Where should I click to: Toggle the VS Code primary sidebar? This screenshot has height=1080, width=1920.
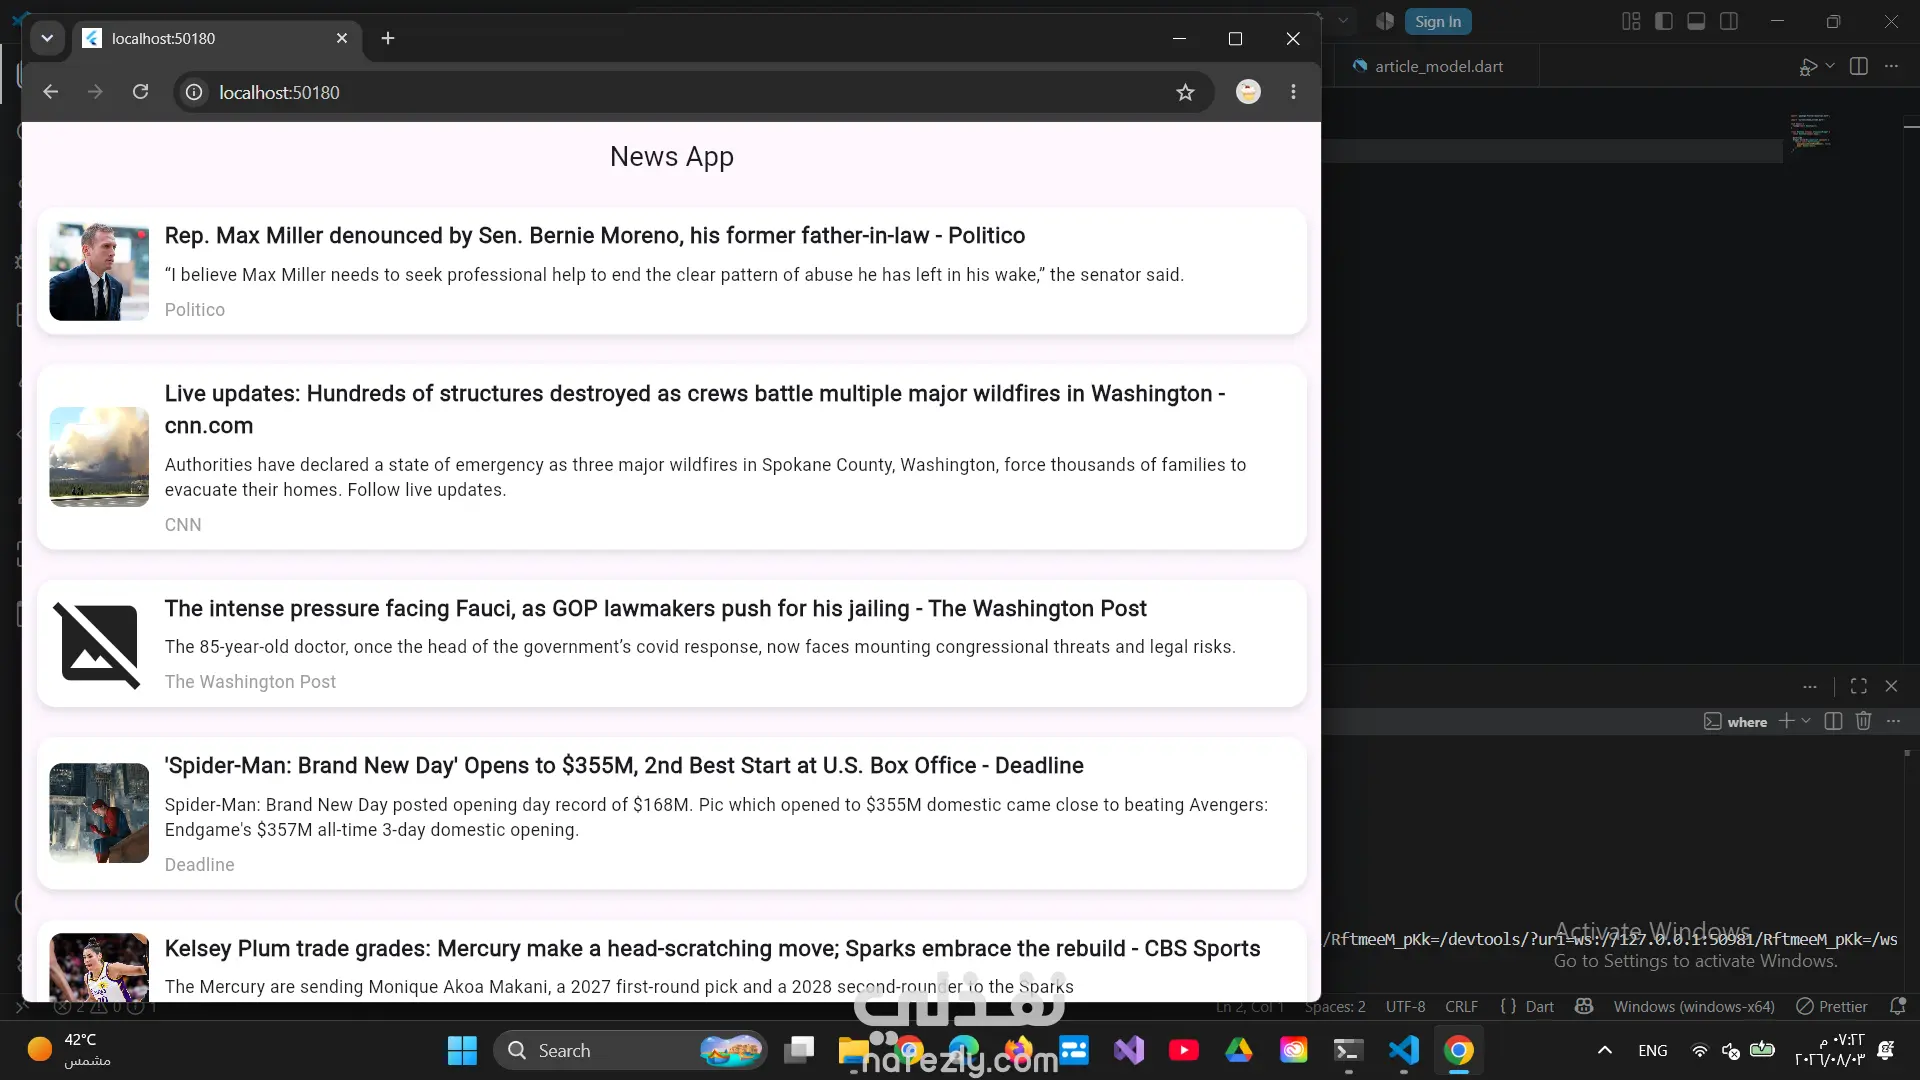(x=1664, y=21)
